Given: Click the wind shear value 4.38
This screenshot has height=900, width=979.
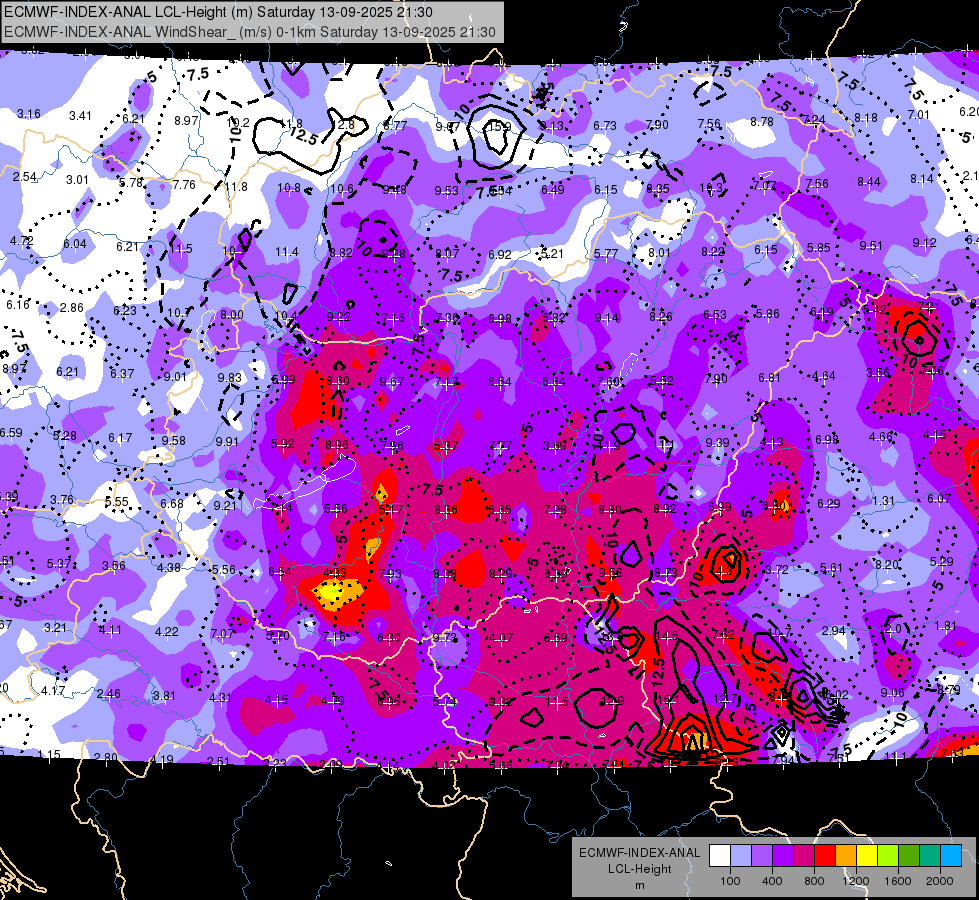Looking at the screenshot, I should 169,568.
